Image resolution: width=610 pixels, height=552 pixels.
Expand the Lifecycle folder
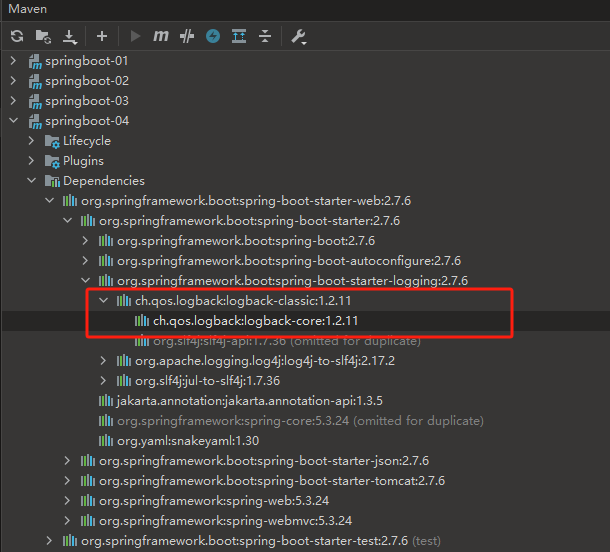(x=32, y=140)
